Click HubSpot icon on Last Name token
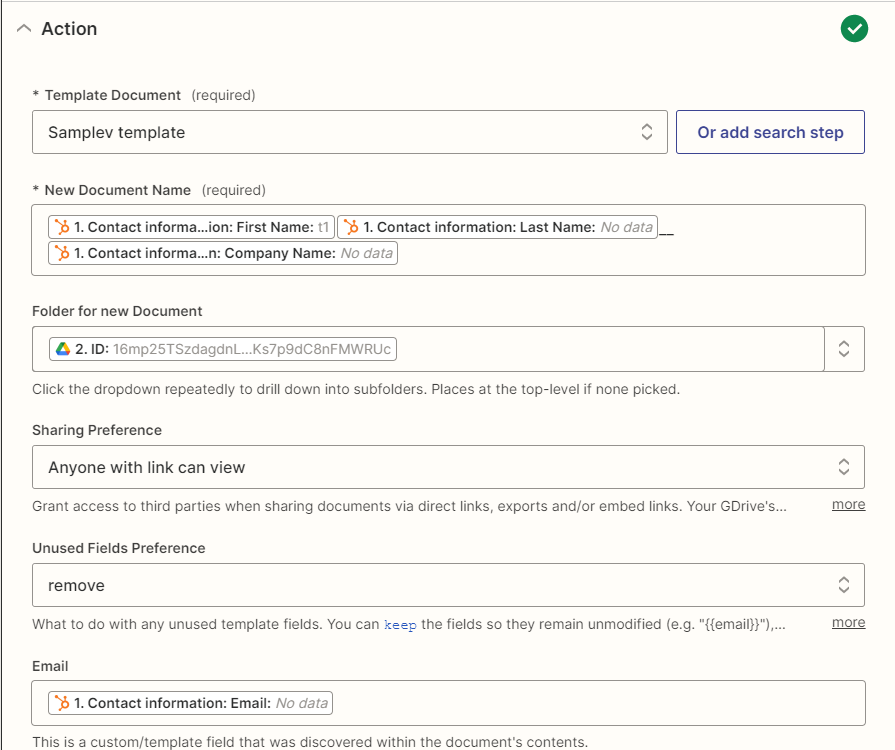The height and width of the screenshot is (750, 895). click(x=351, y=227)
